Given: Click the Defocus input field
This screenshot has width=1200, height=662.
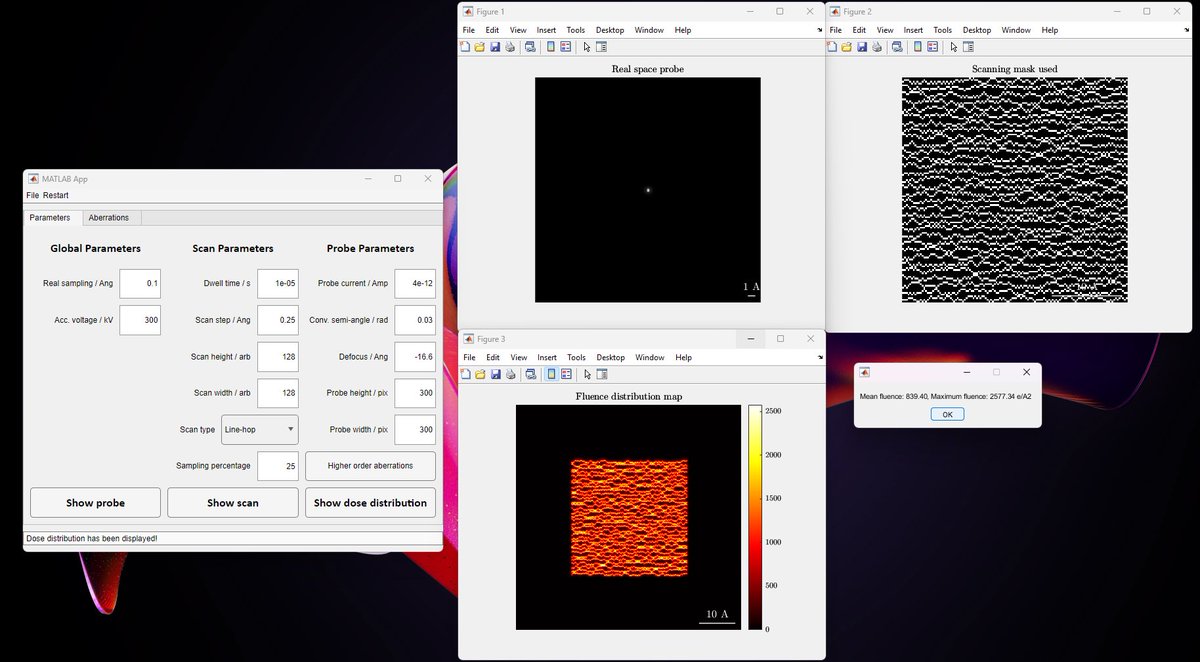Looking at the screenshot, I should click(415, 356).
